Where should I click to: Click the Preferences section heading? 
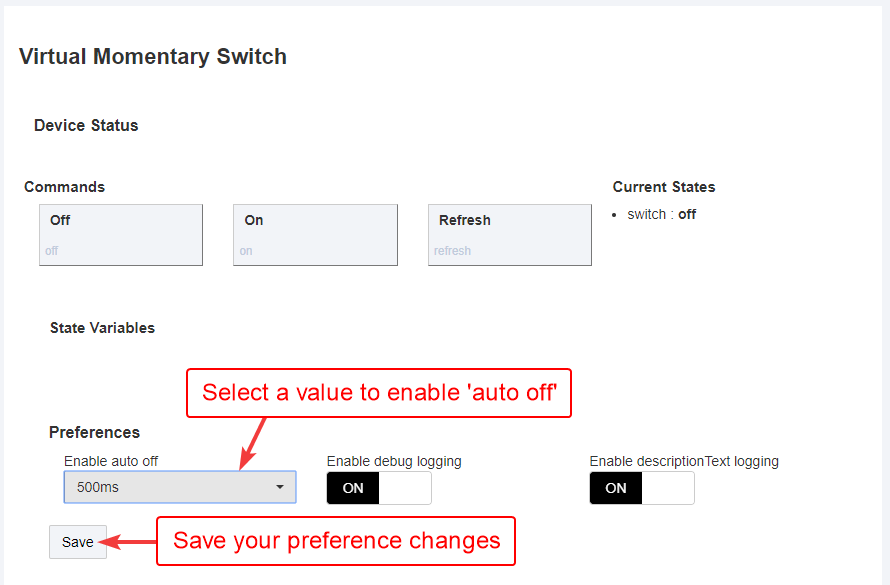tap(94, 432)
